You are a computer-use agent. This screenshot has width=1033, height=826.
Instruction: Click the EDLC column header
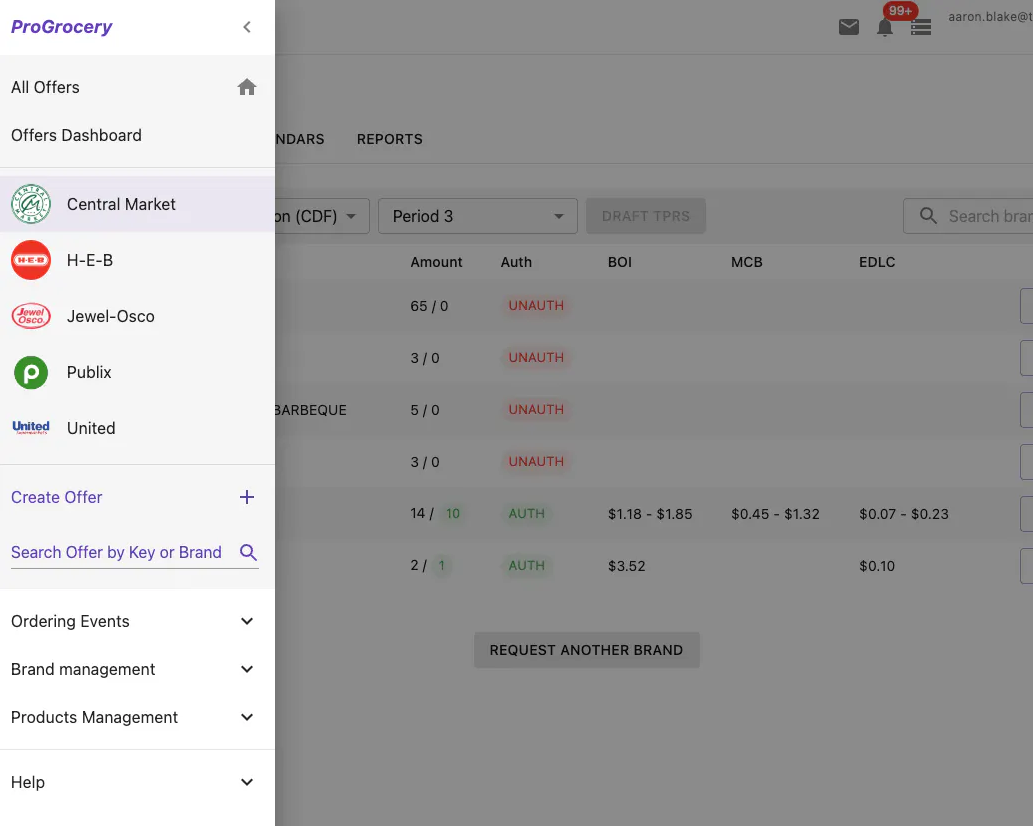(877, 262)
